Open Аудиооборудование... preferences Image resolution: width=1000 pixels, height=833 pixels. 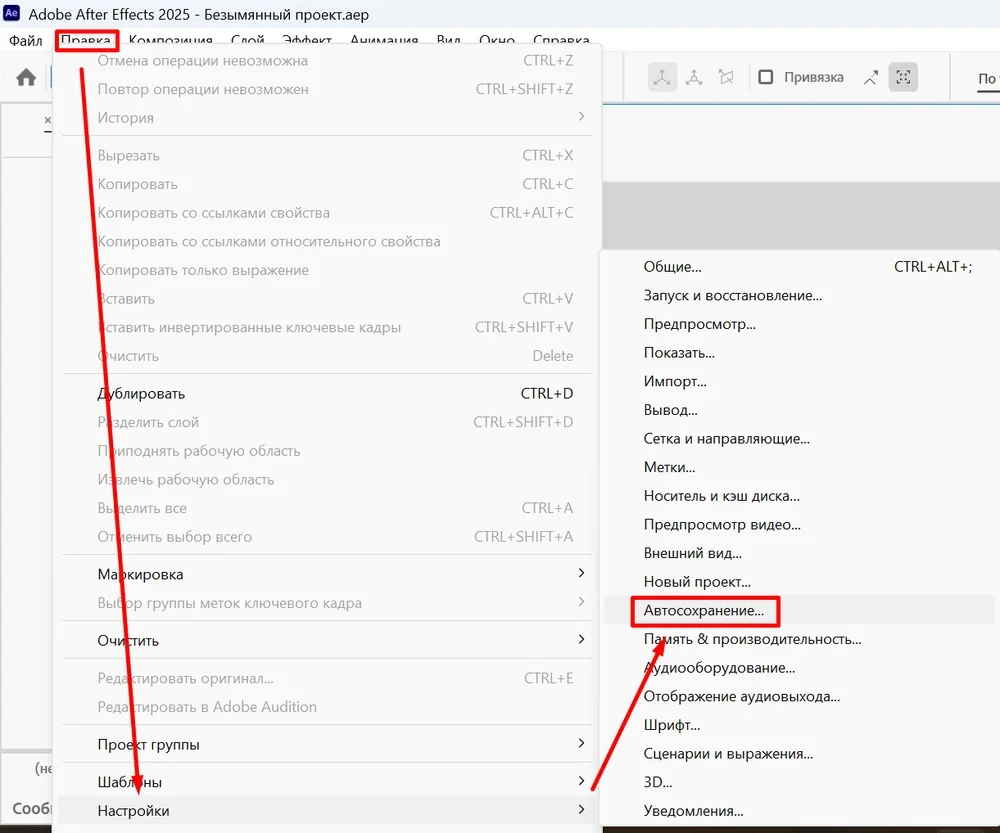[x=800, y=668]
